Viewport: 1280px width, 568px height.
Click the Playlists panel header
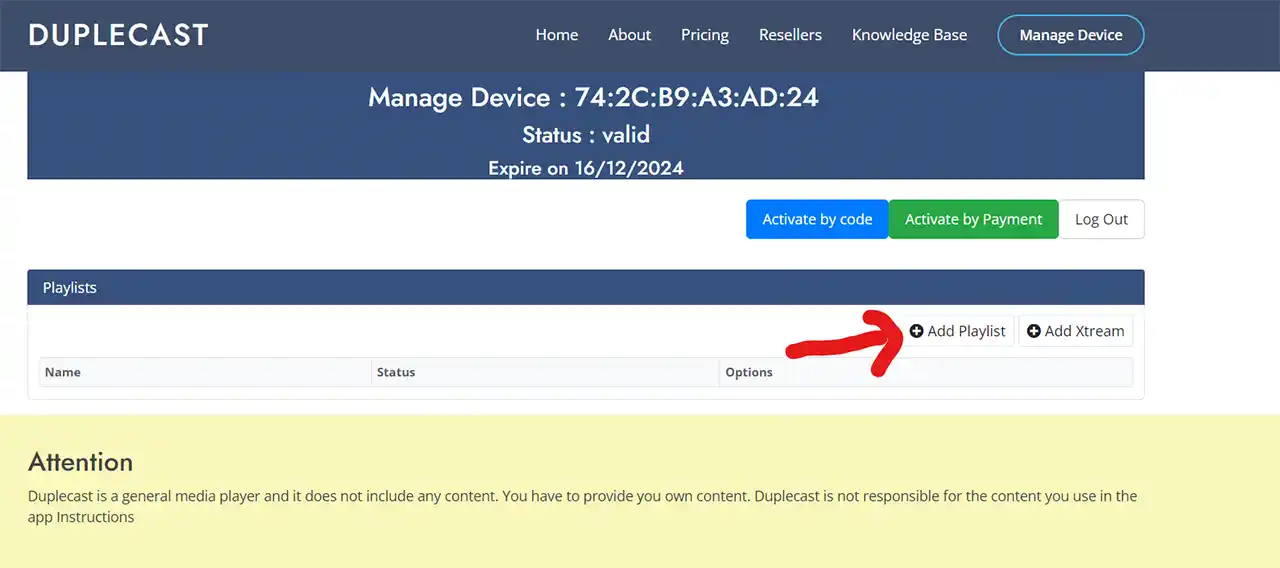[586, 287]
